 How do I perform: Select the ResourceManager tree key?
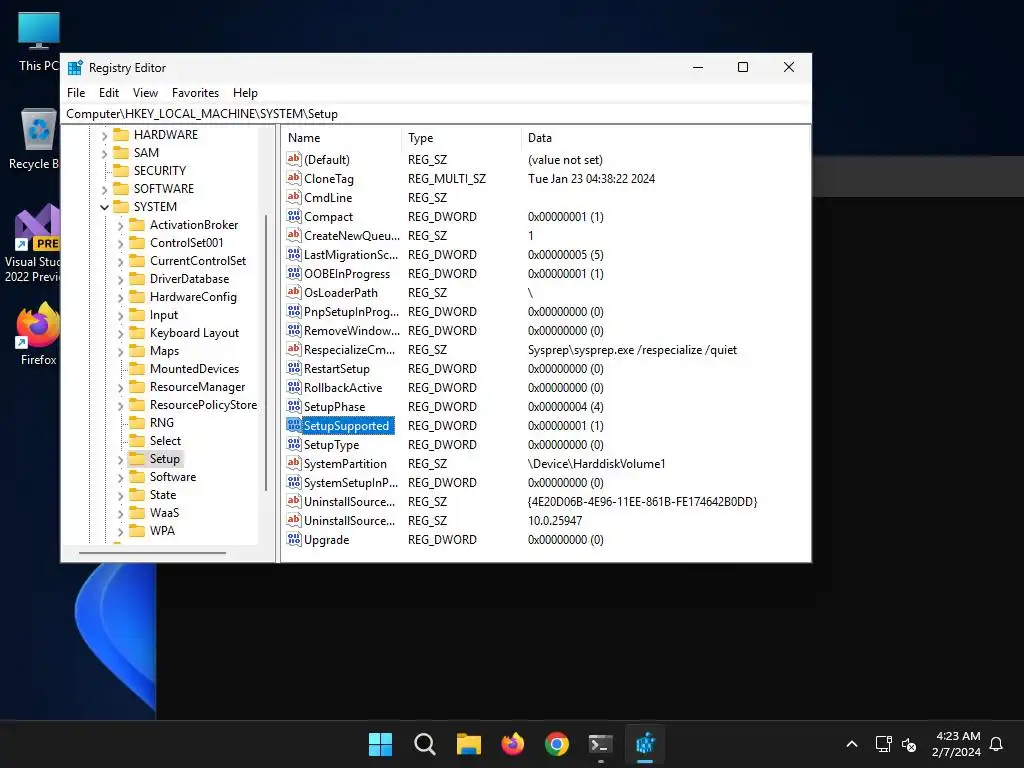click(197, 387)
